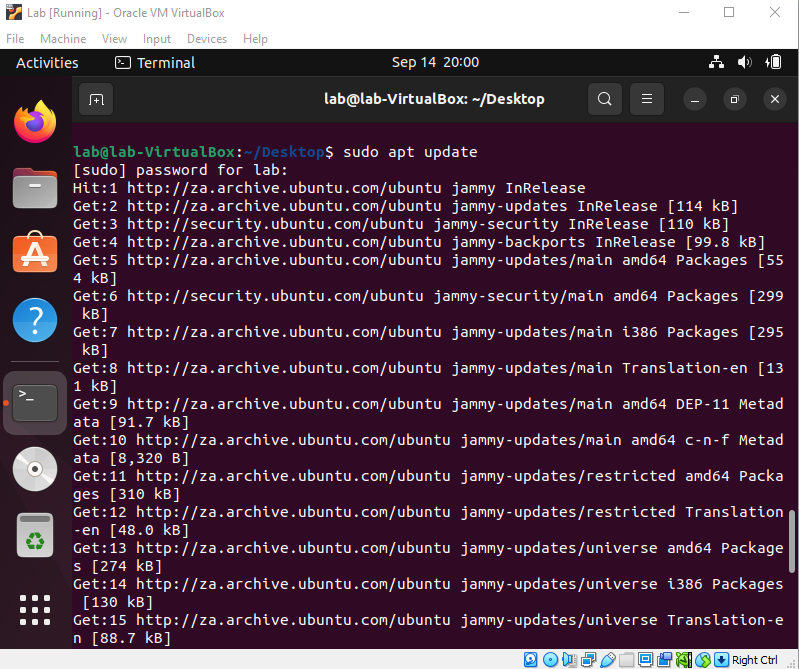Click the CPU execution indicator icon

tap(684, 660)
